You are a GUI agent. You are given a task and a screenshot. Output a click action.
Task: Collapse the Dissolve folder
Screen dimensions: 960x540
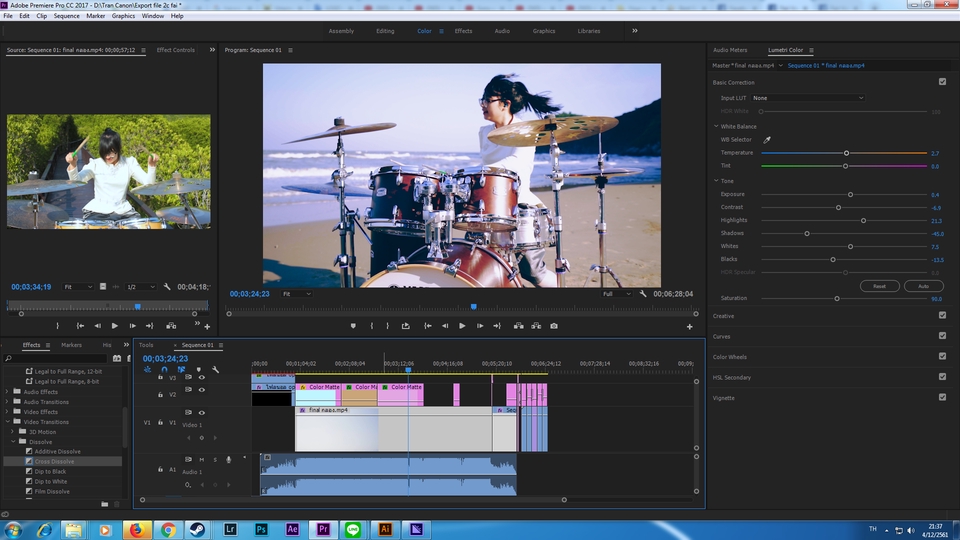point(13,441)
